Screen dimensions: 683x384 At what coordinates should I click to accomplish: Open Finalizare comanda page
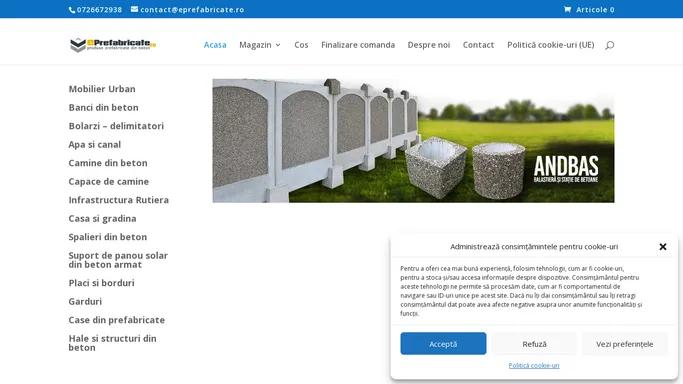(x=358, y=45)
